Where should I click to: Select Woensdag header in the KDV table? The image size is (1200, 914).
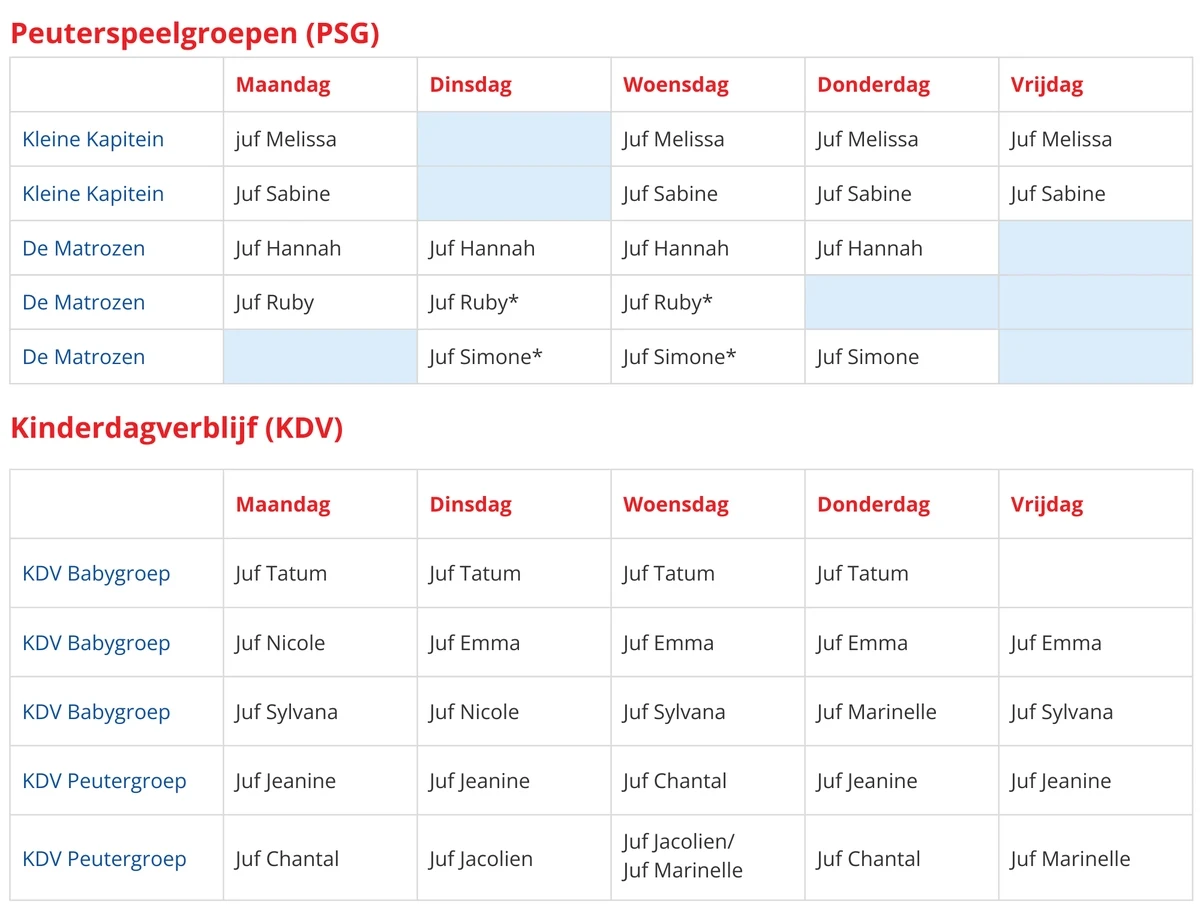(676, 505)
